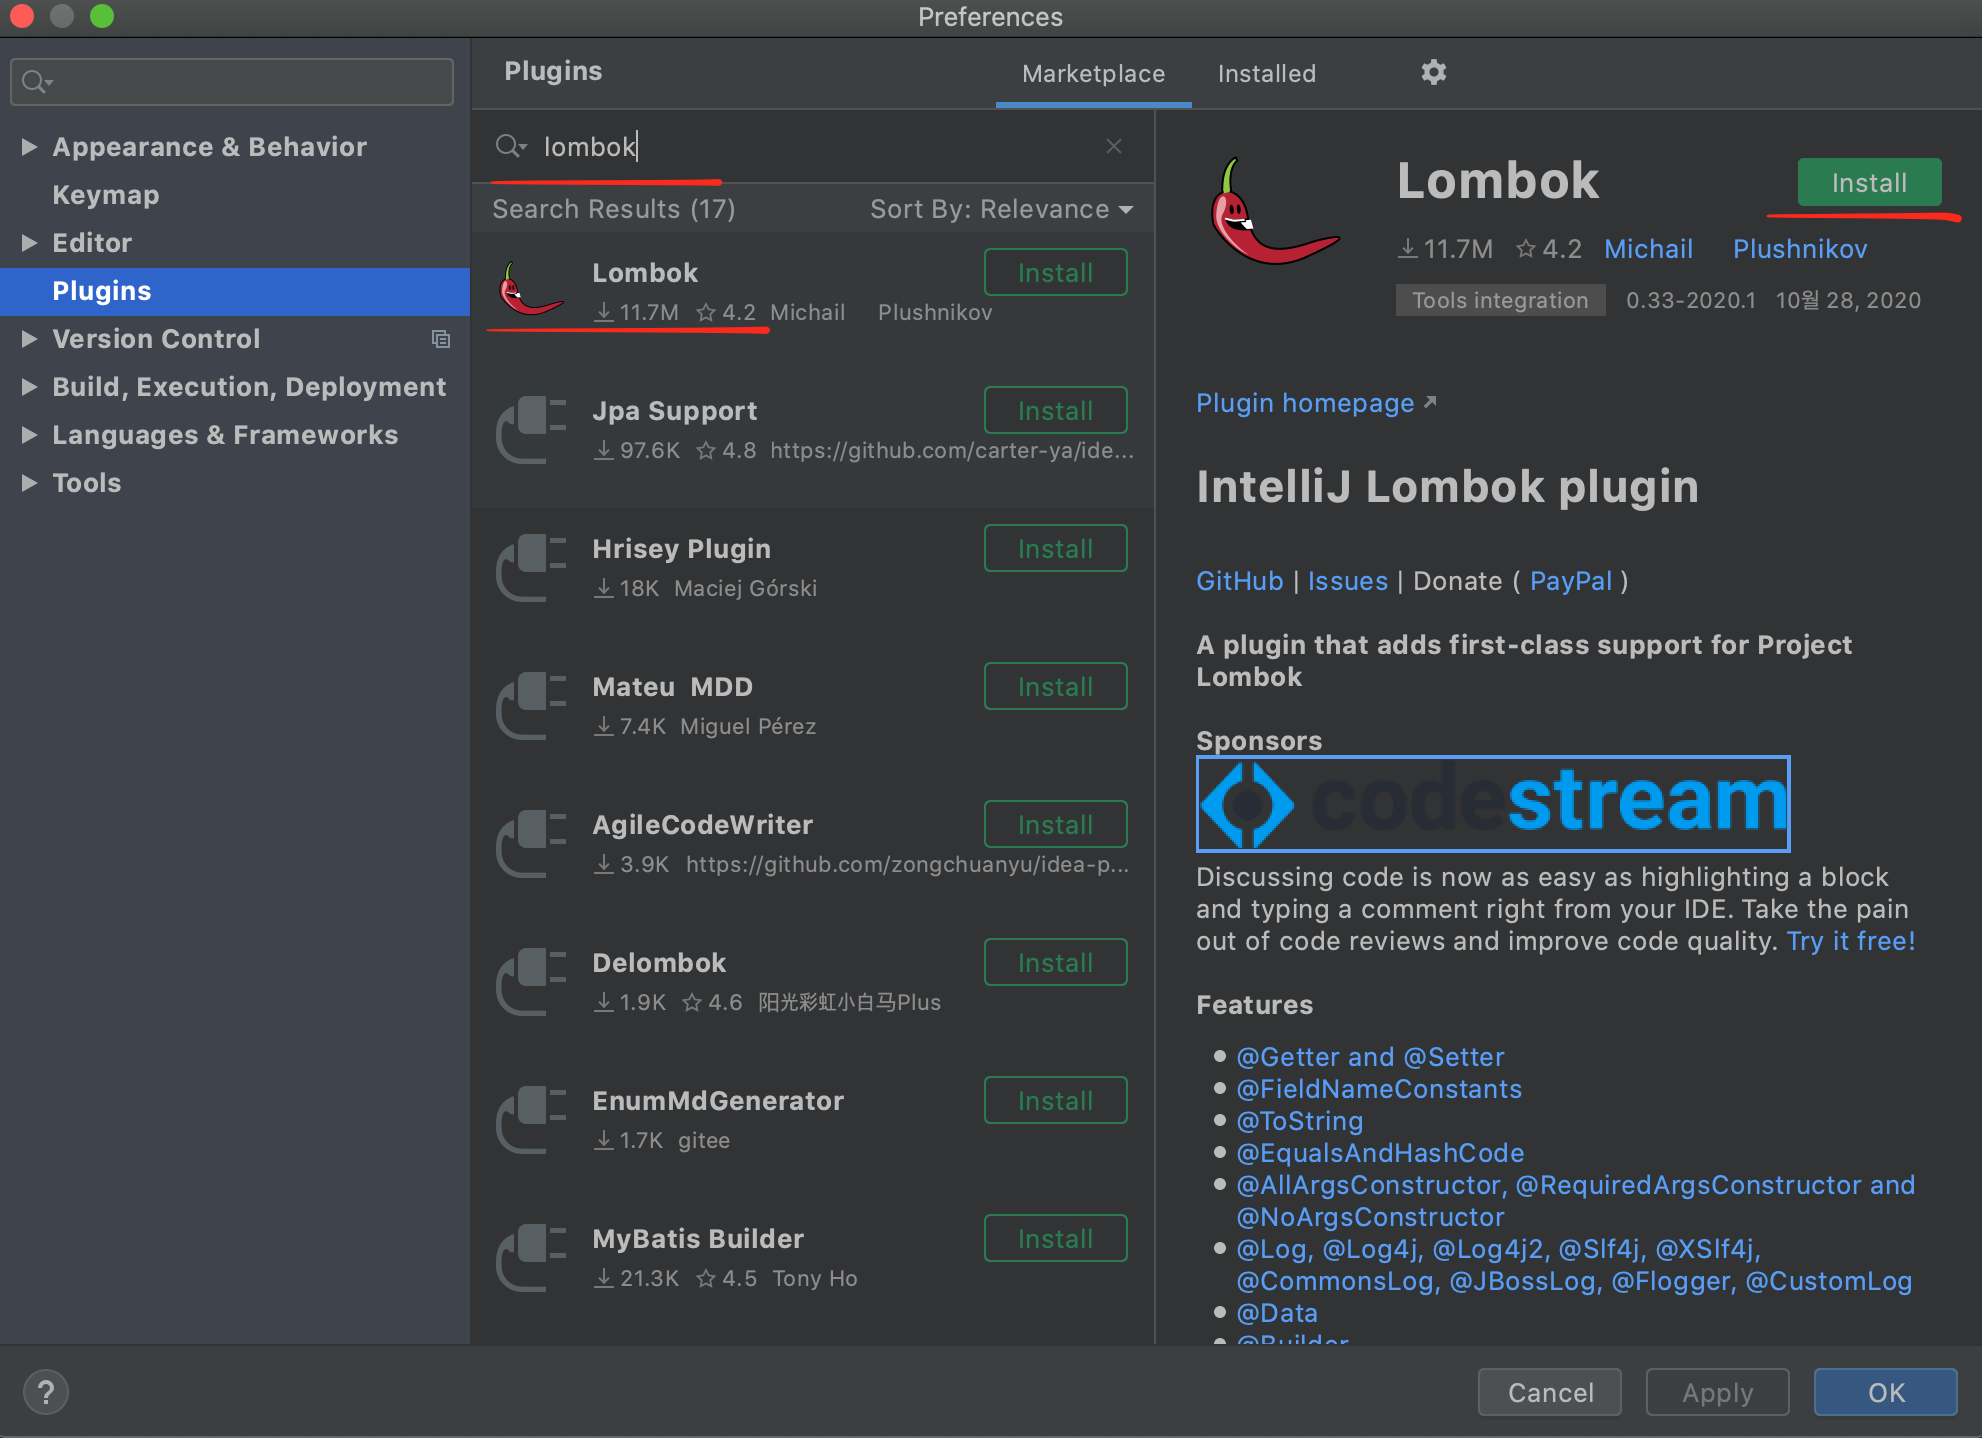Expand Build, Execution, Deployment section

tap(29, 387)
